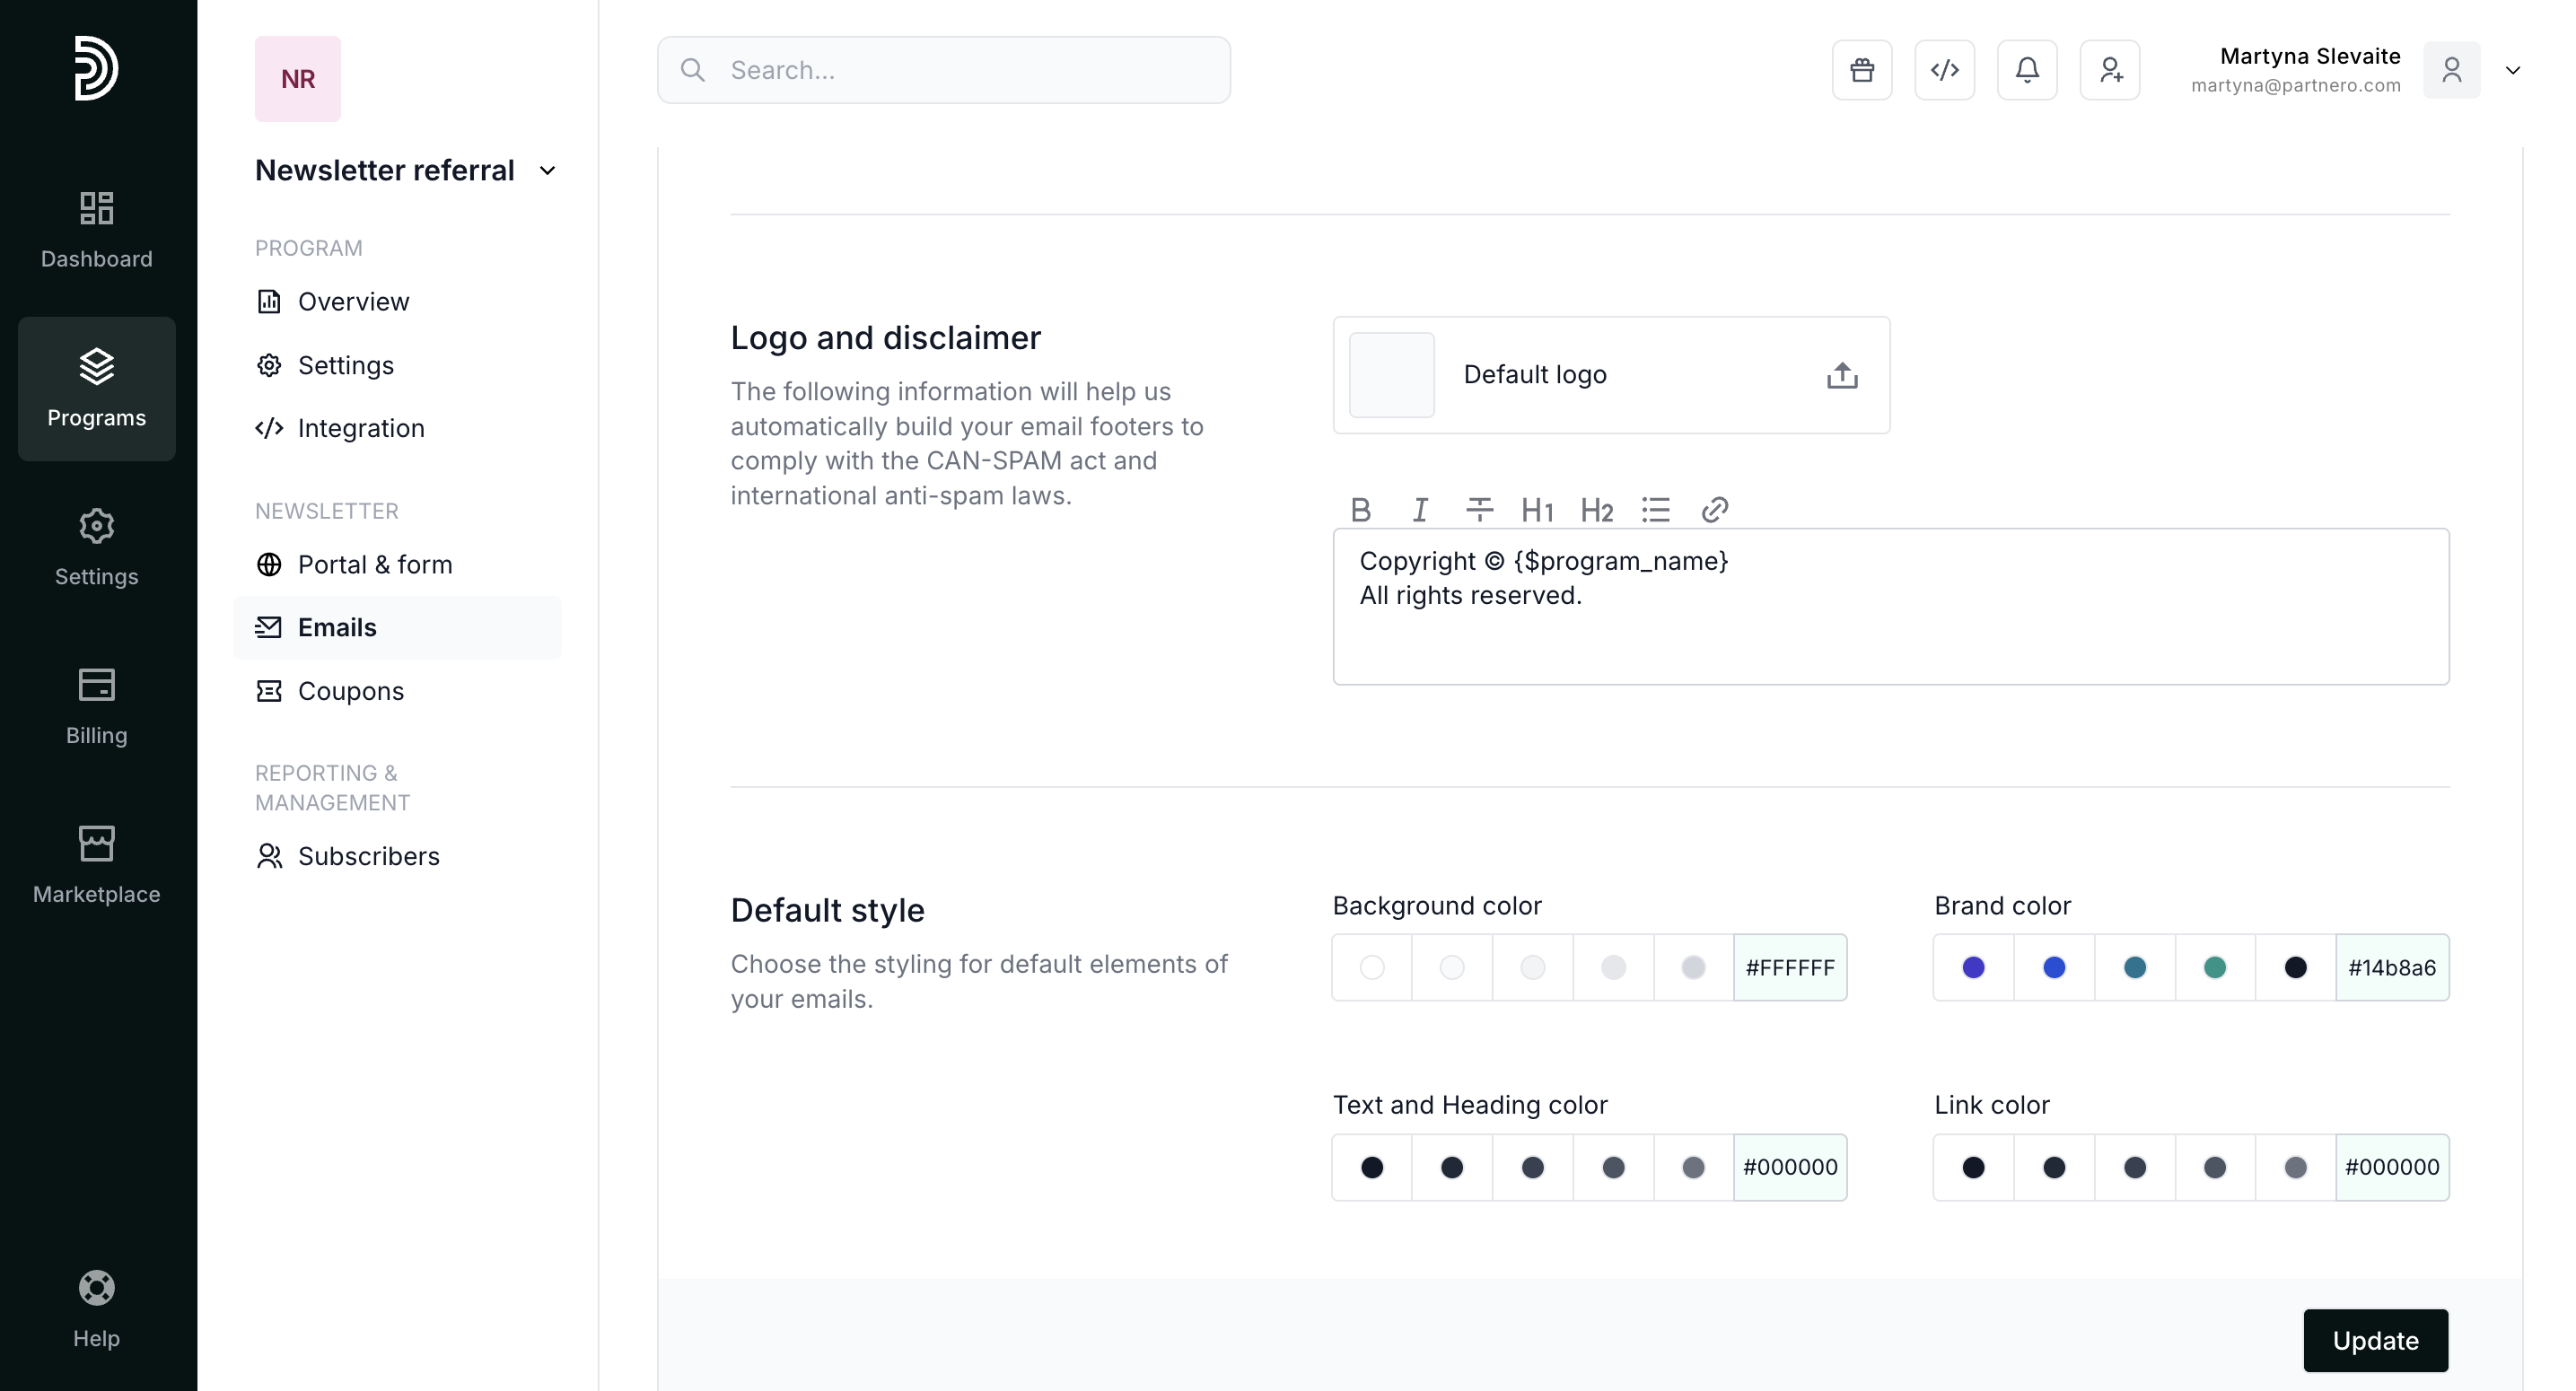Screen dimensions: 2576x1391
Task: Add a link in the disclaimer editor
Action: pyautogui.click(x=1714, y=510)
